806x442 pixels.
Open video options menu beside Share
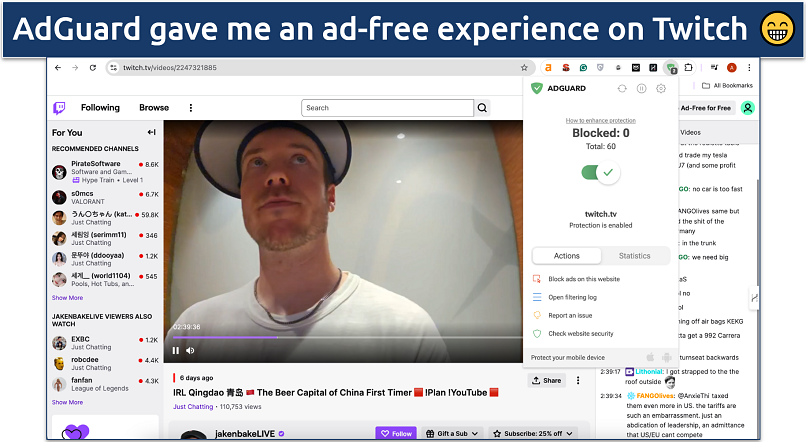(578, 380)
